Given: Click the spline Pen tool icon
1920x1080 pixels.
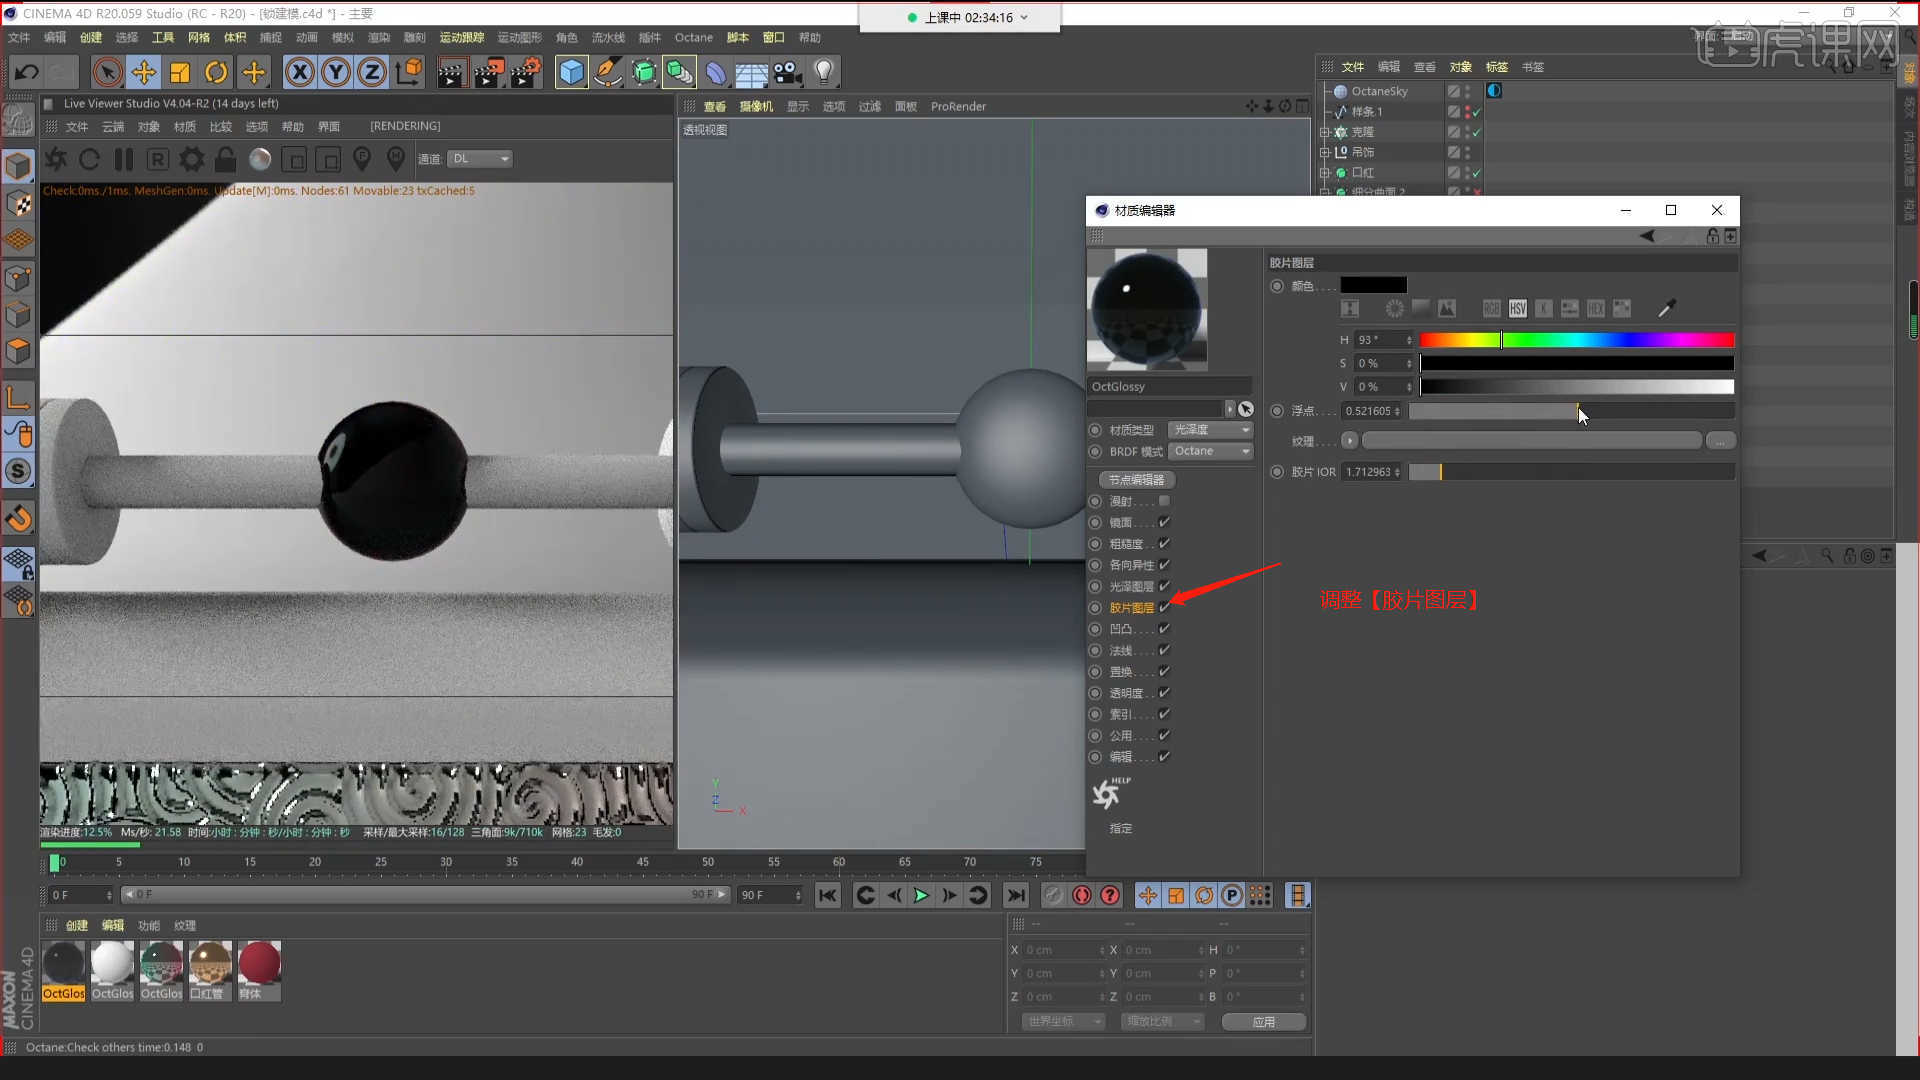Looking at the screenshot, I should pyautogui.click(x=607, y=72).
